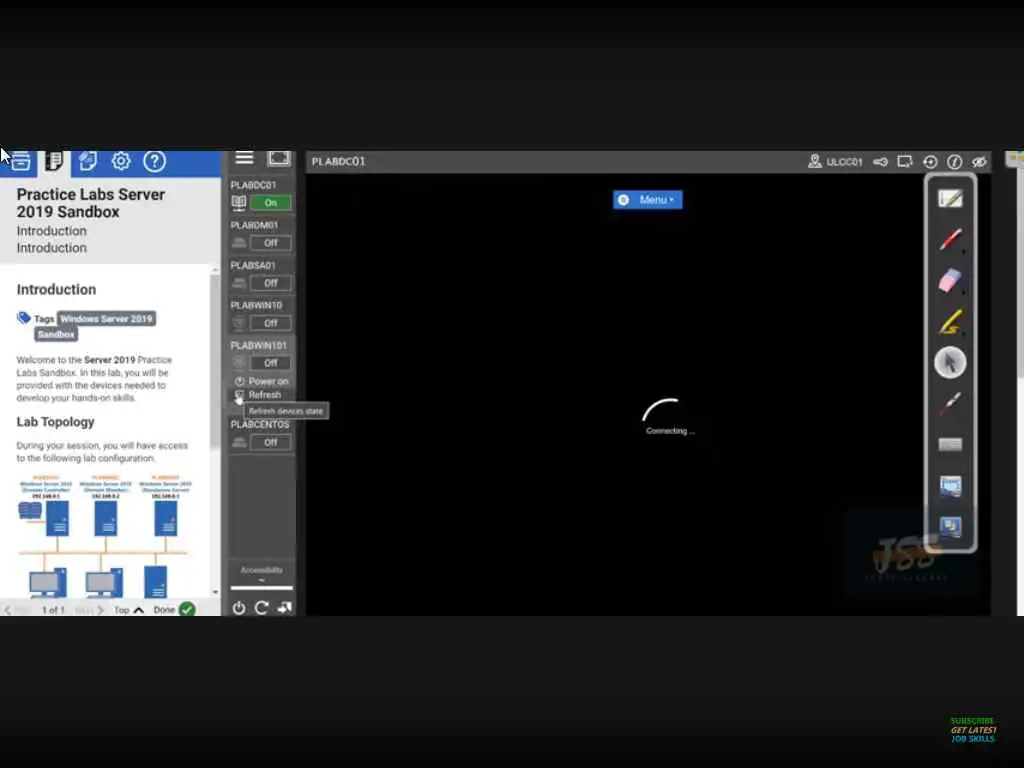Click the screen resize icon in PLABDC01 toolbar
1024x768 pixels.
tap(905, 161)
